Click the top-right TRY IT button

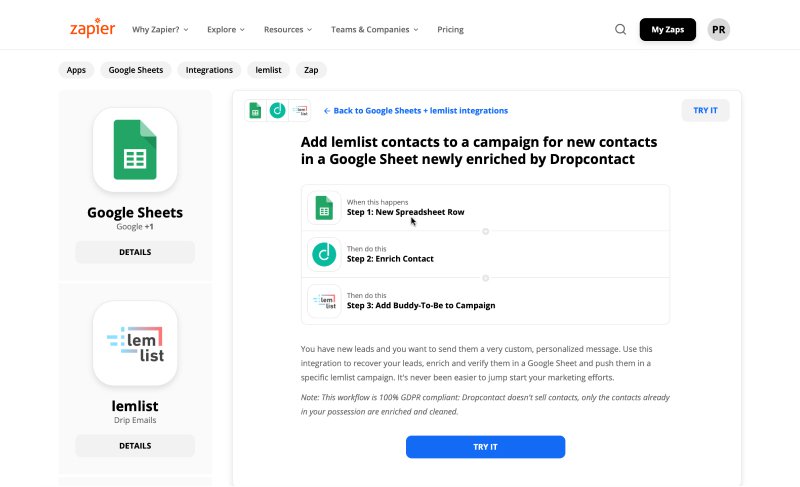(x=705, y=110)
